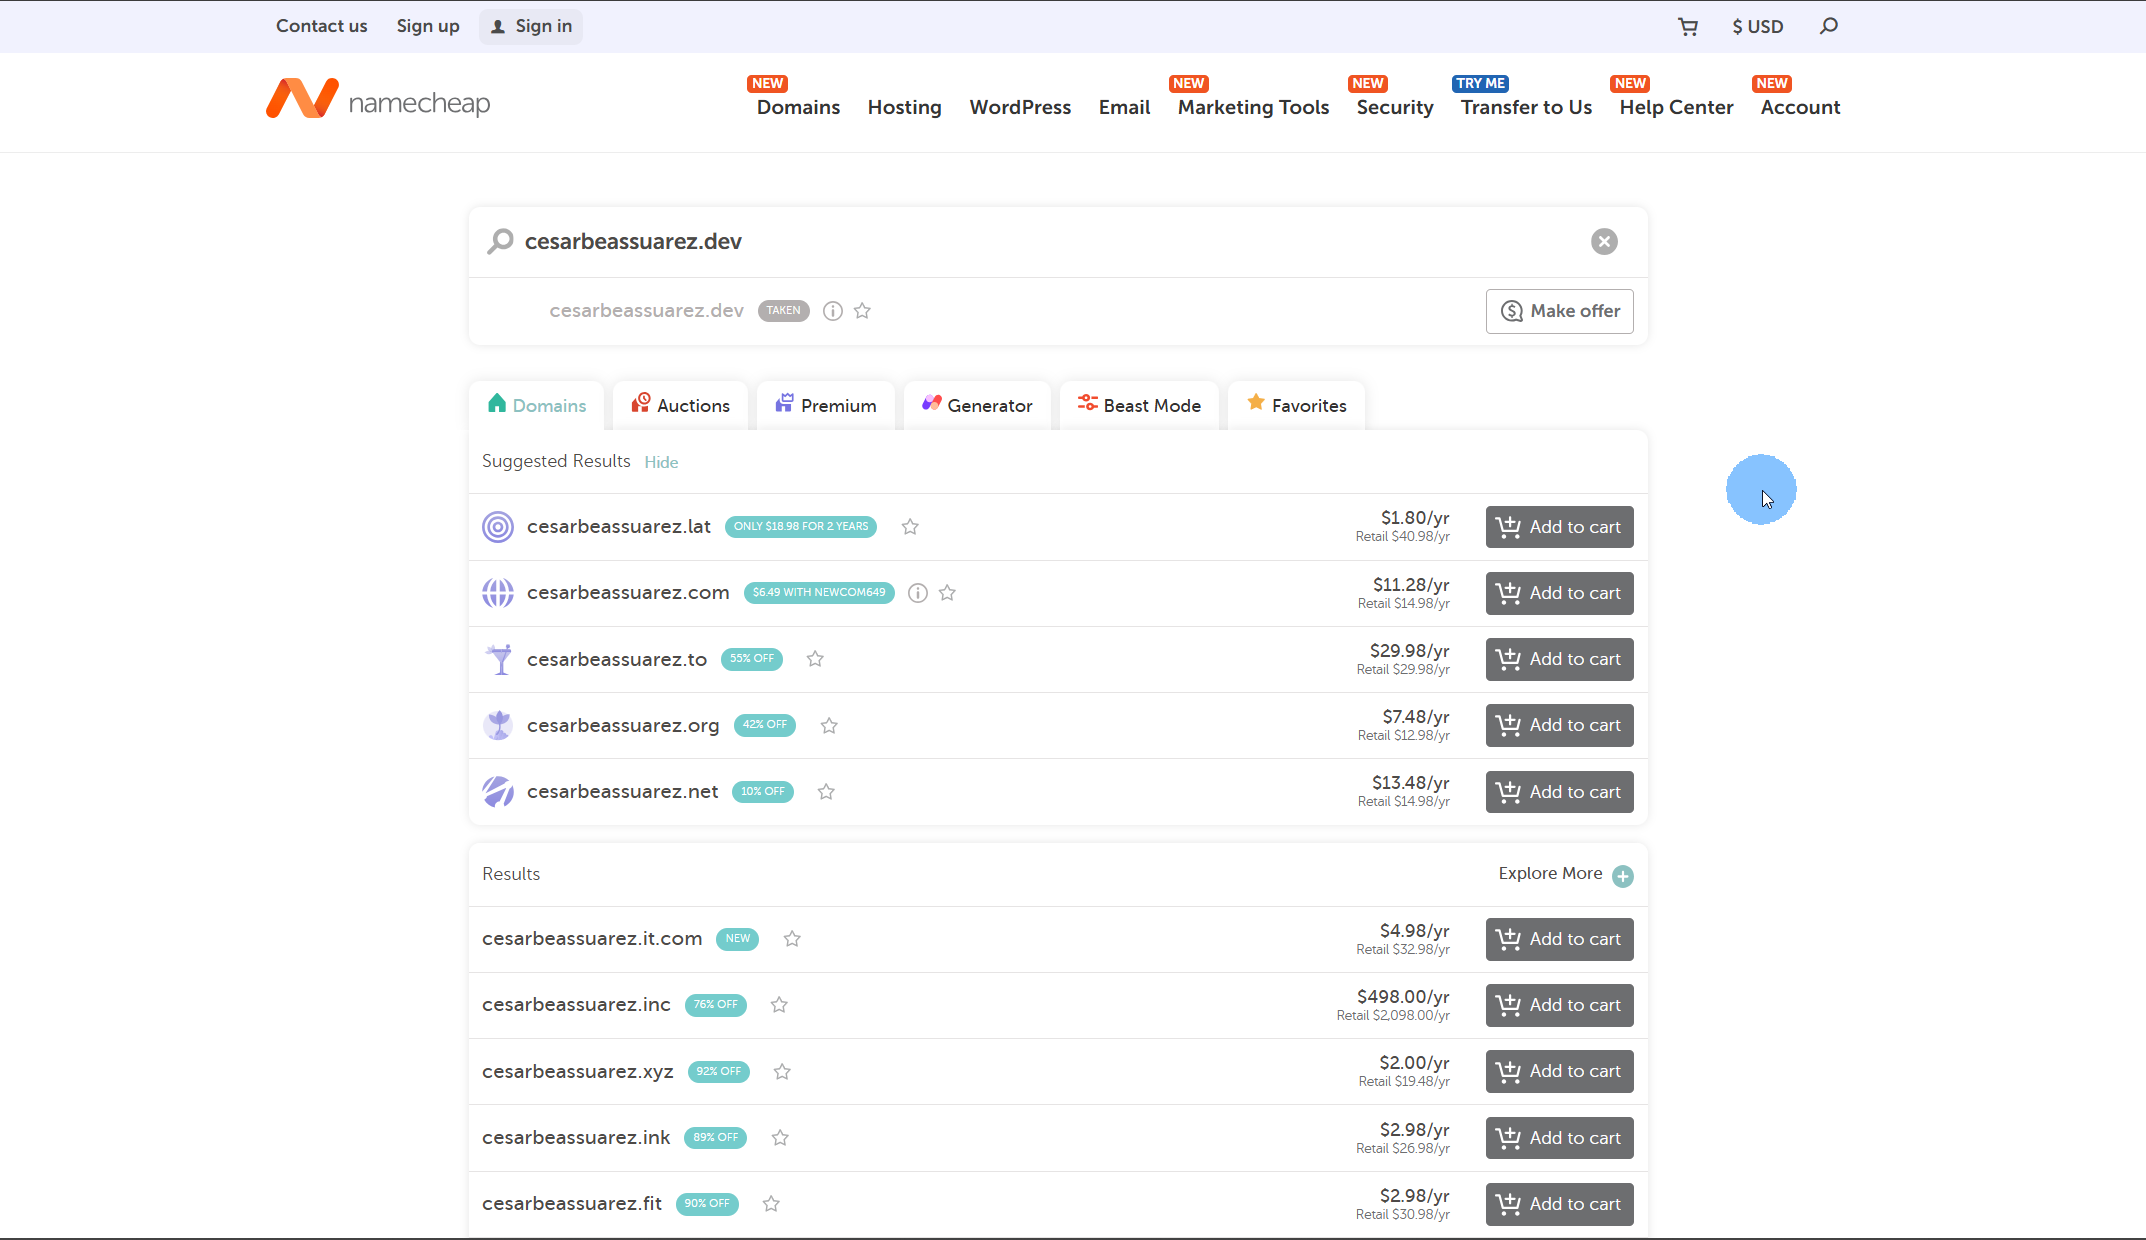Toggle the favorite star for cesarbeassuarez.lat
The image size is (2146, 1240).
910,527
